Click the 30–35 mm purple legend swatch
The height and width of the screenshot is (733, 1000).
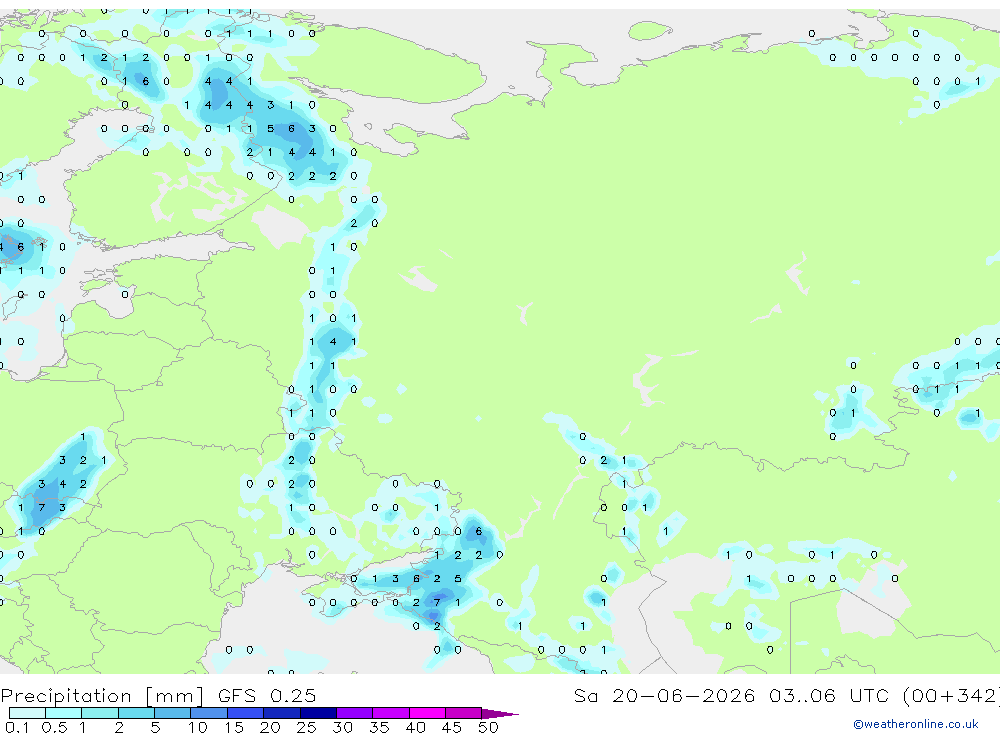pos(355,713)
